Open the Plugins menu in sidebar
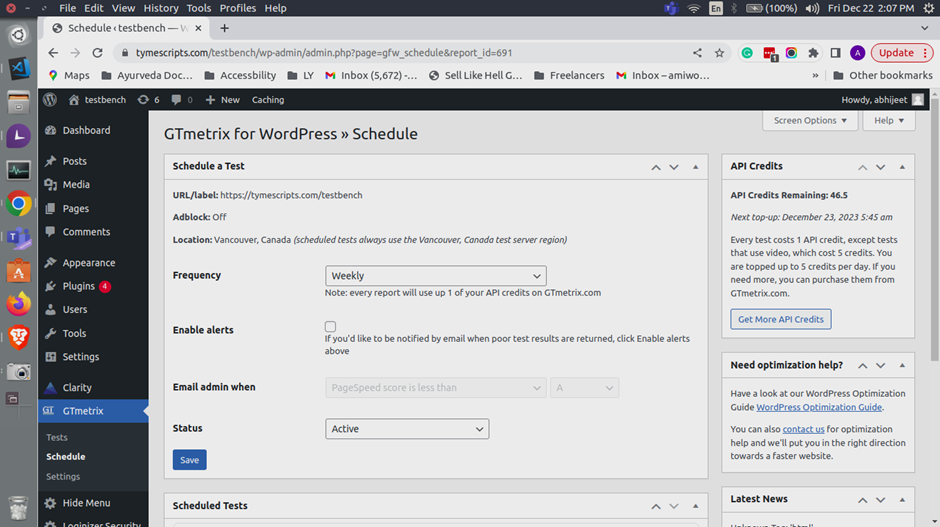The width and height of the screenshot is (940, 527). tap(78, 286)
